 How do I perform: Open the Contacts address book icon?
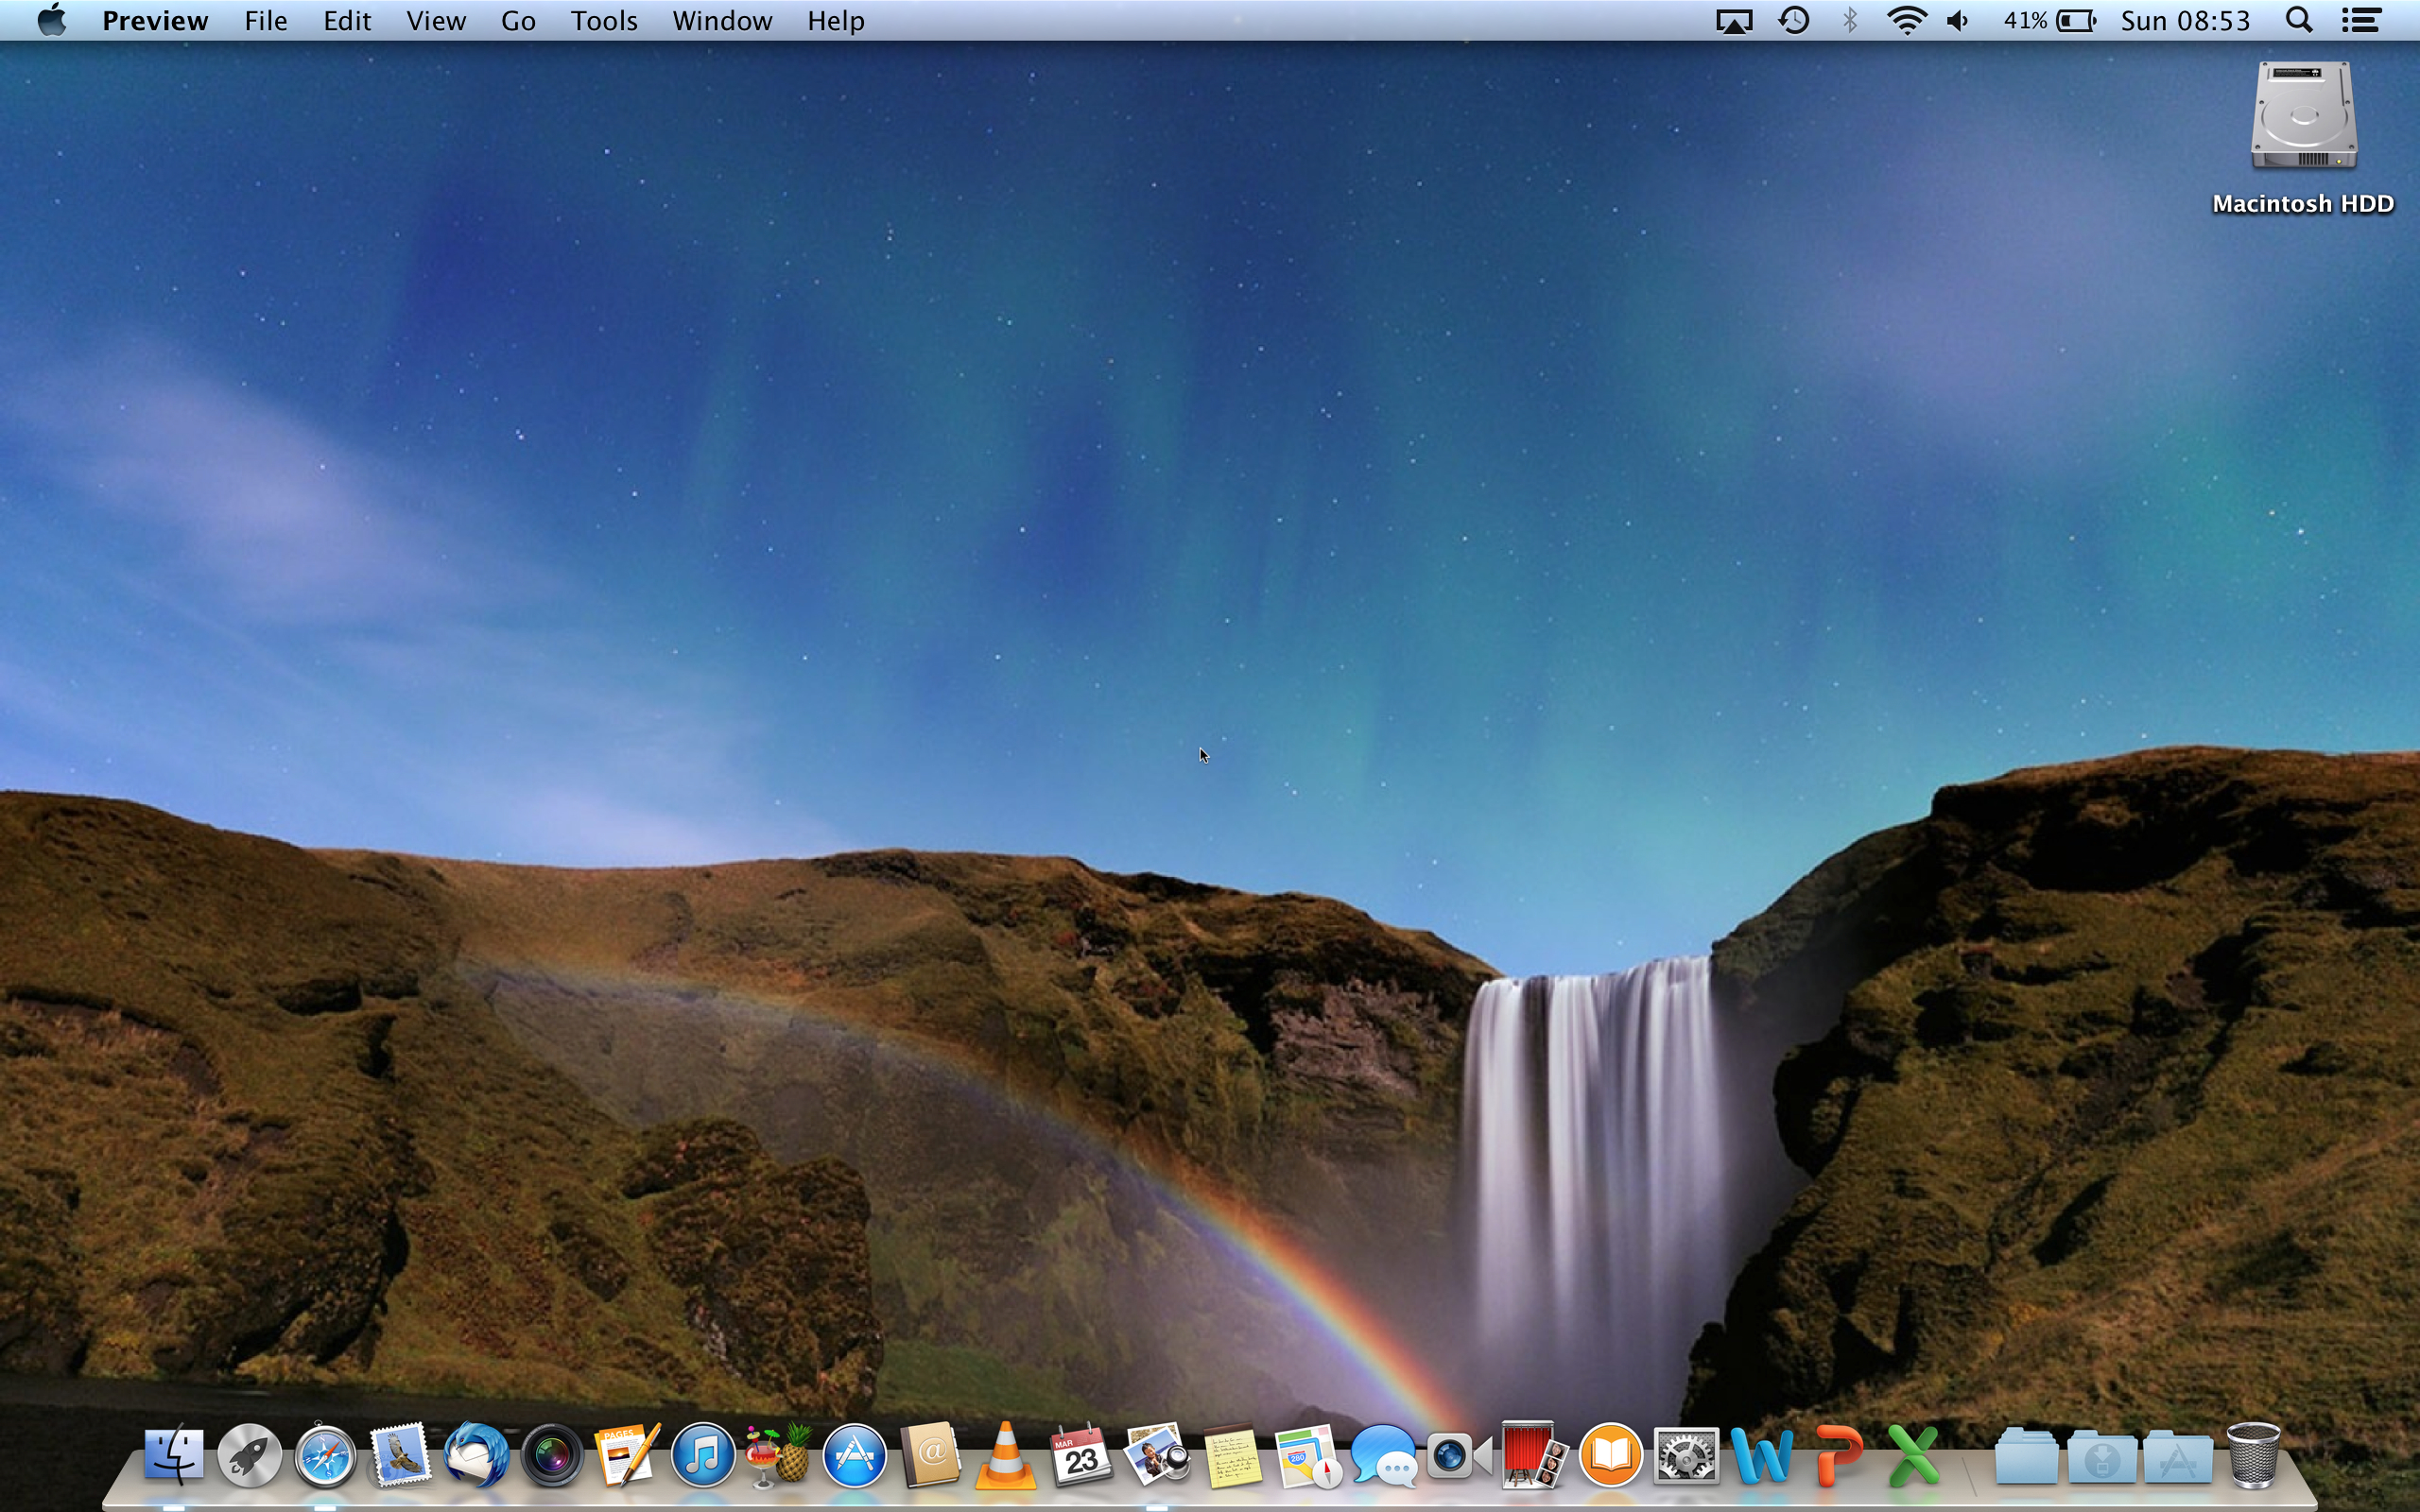(x=930, y=1455)
